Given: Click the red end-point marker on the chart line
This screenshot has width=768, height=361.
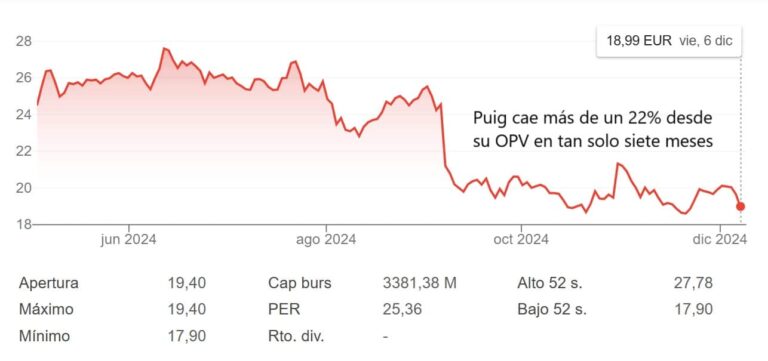Looking at the screenshot, I should click(x=740, y=207).
